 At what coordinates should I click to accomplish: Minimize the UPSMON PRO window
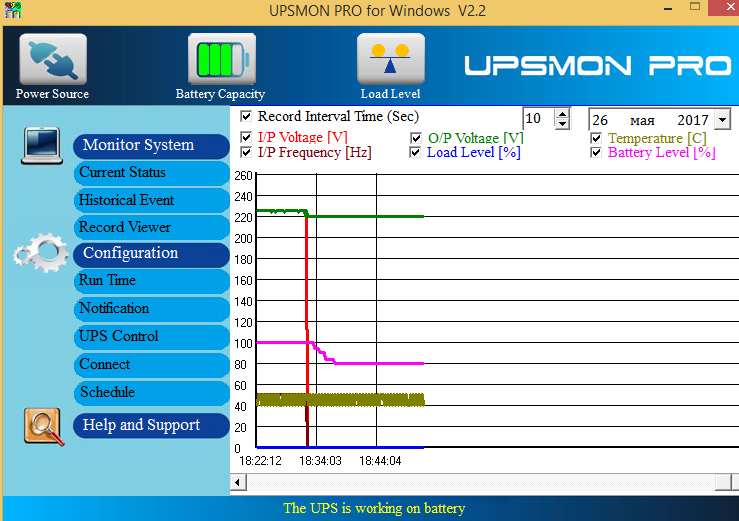click(x=668, y=8)
